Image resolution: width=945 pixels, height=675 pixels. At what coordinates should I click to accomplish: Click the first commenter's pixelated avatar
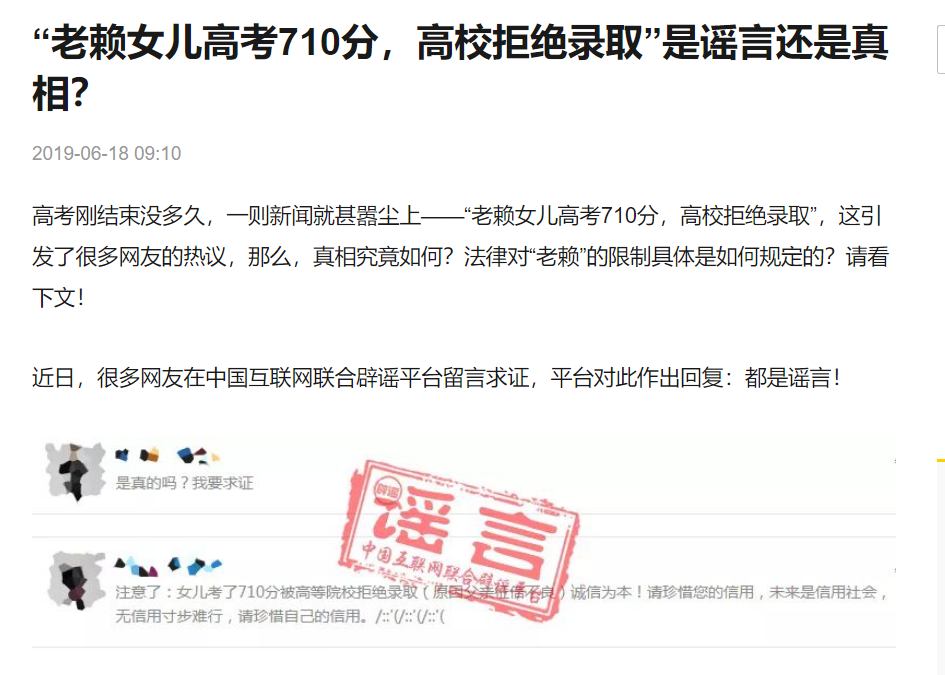[x=76, y=472]
